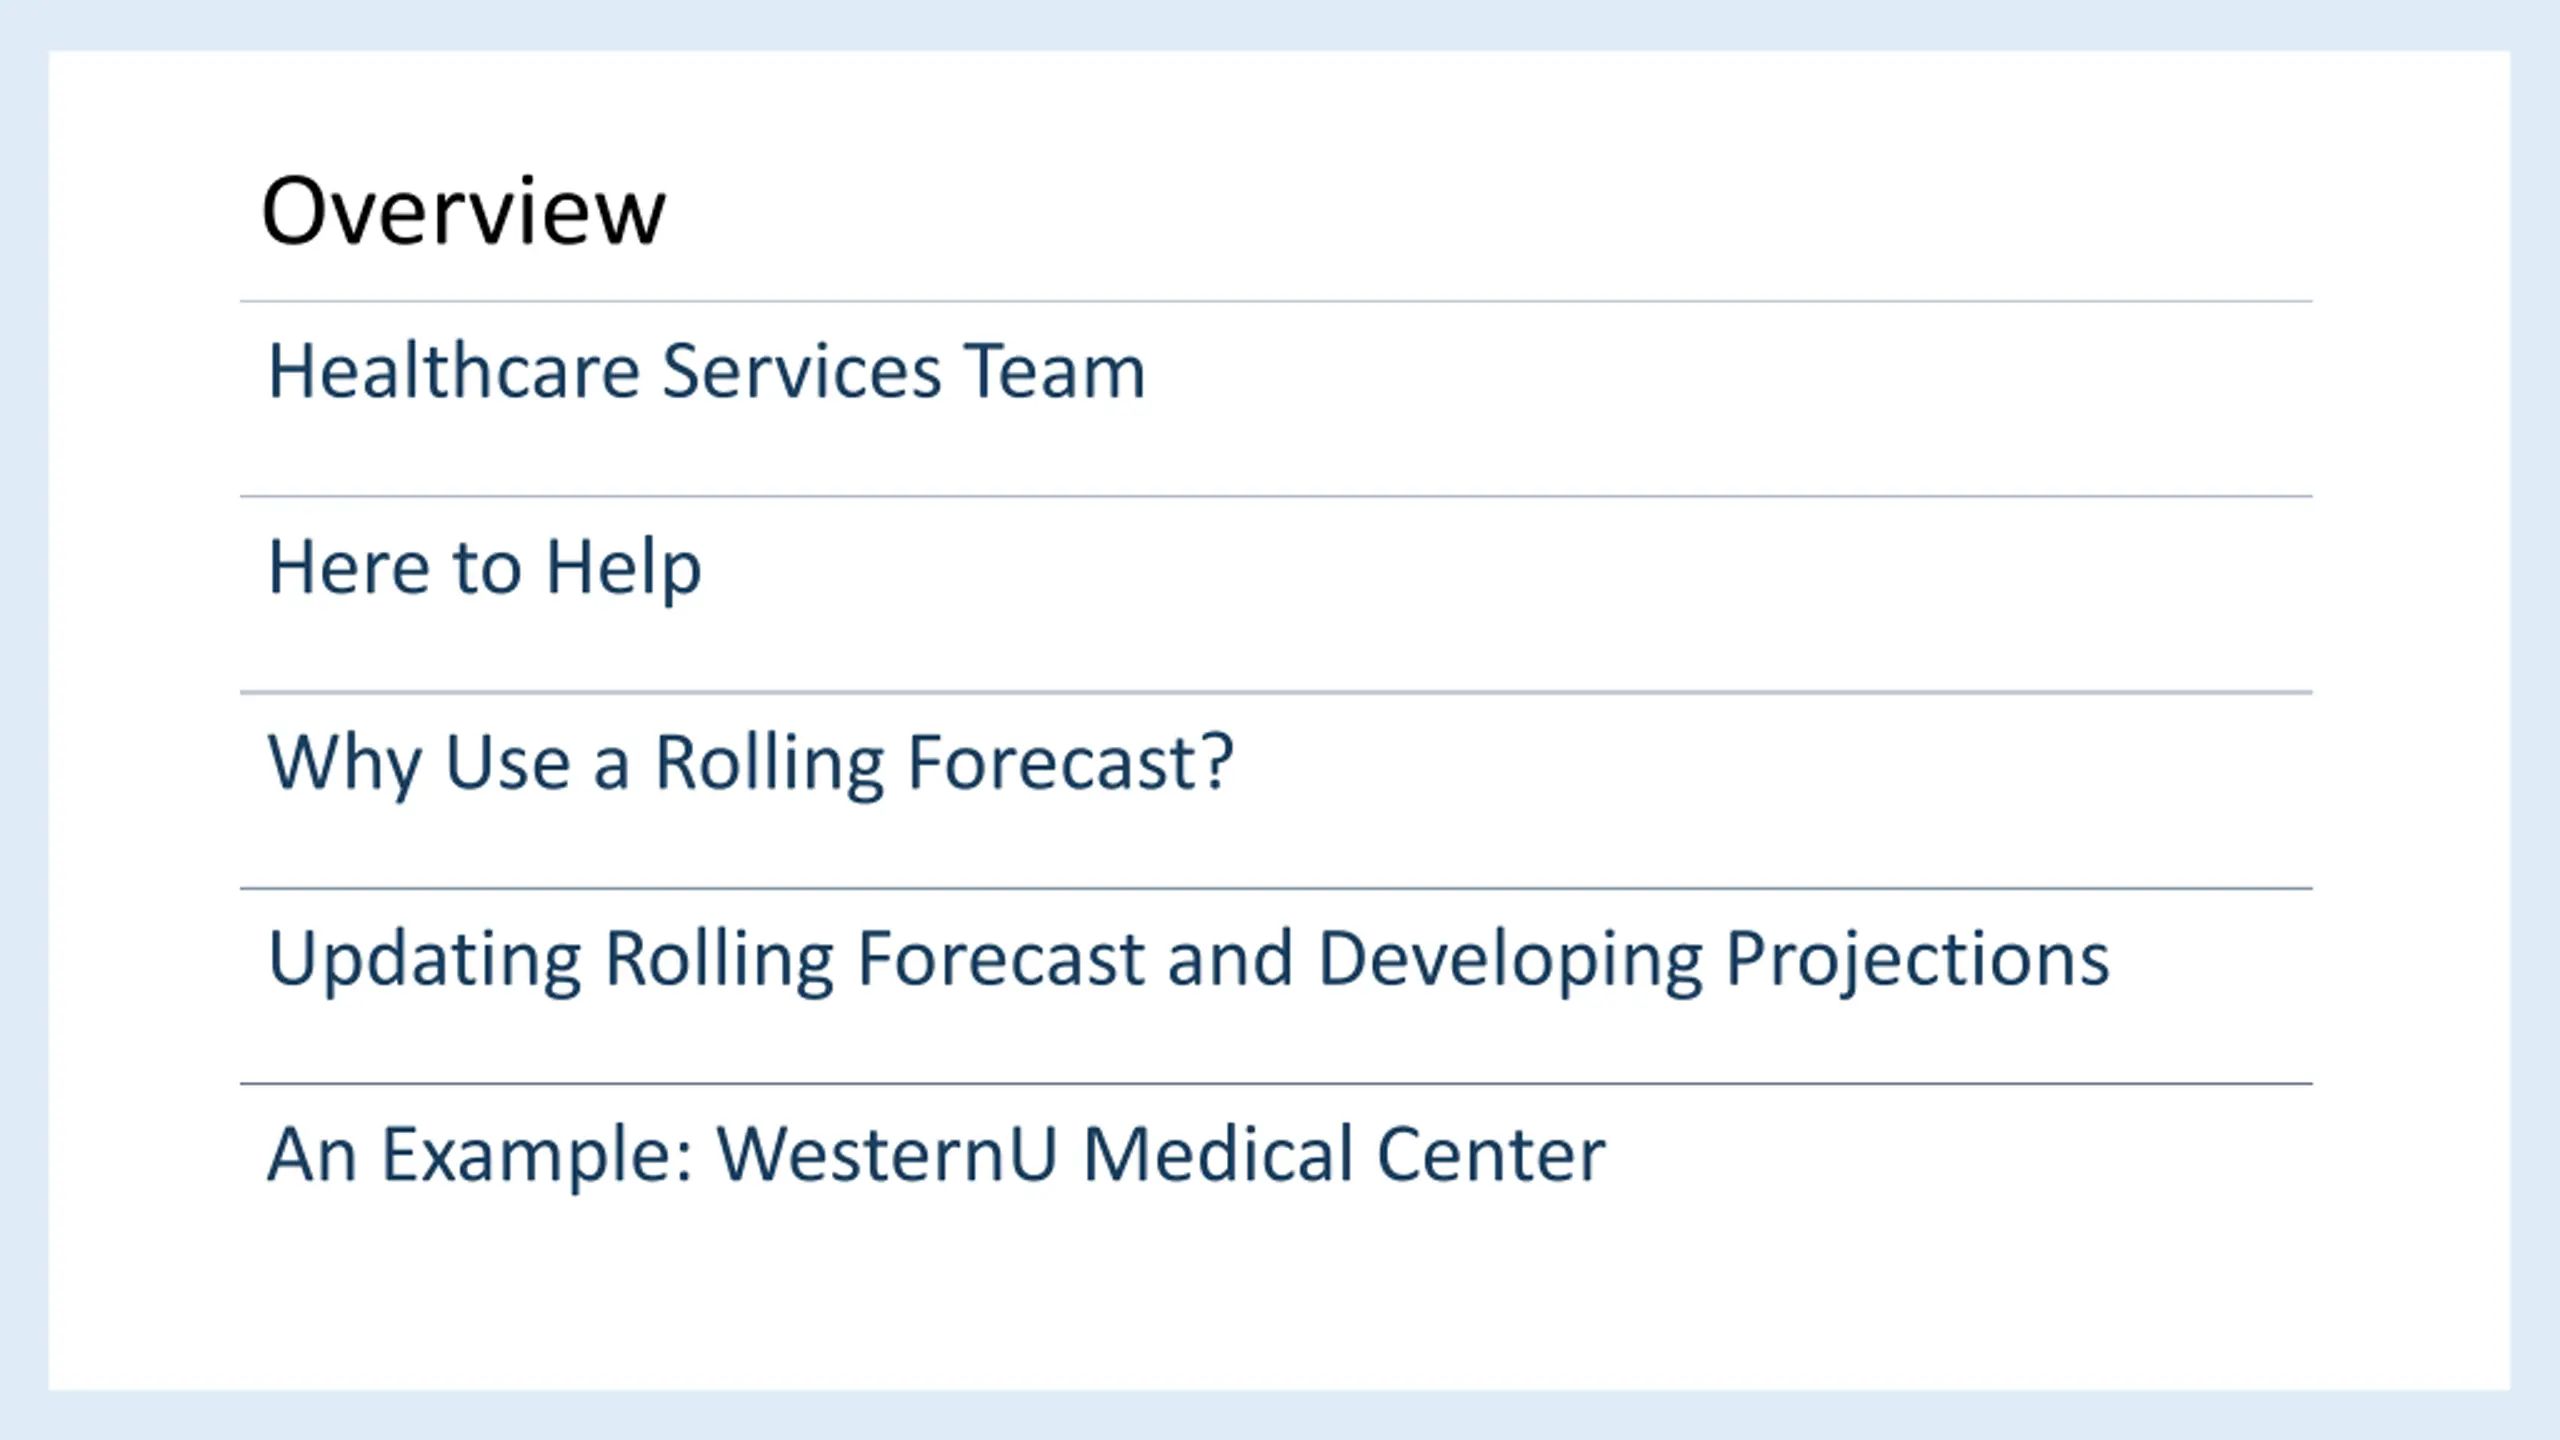Viewport: 2560px width, 1440px height.
Task: Click the word Updating in fourth item
Action: pos(425,960)
